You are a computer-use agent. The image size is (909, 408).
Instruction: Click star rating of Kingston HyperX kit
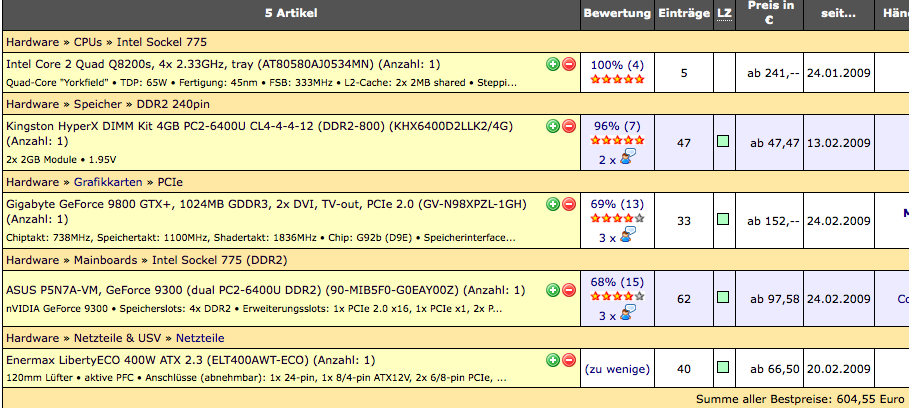point(617,140)
